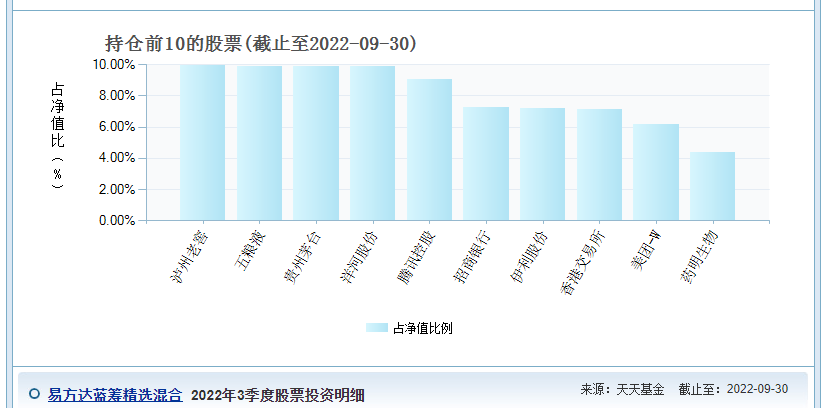Click the 2022年3季度股票投资明细 heading

pyautogui.click(x=277, y=395)
